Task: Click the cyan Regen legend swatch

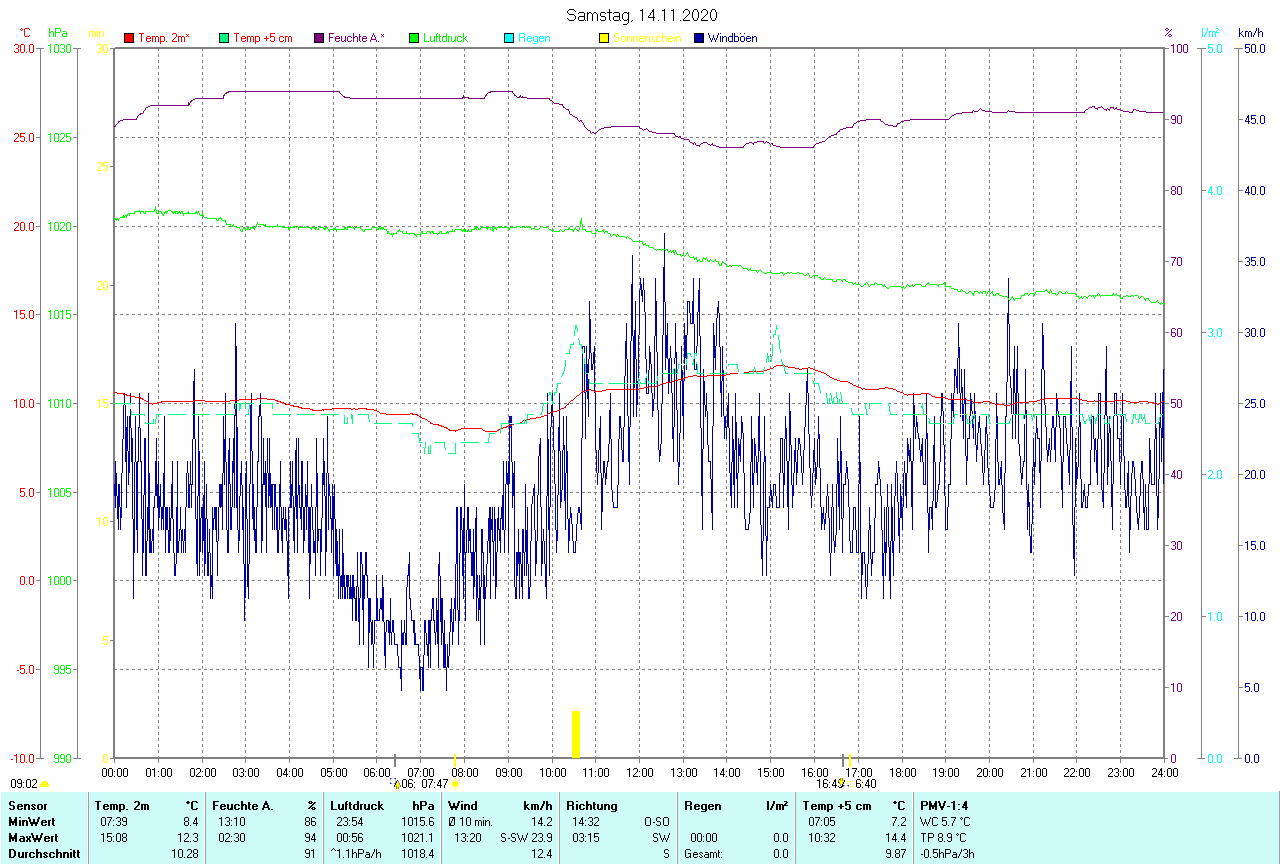Action: 509,38
